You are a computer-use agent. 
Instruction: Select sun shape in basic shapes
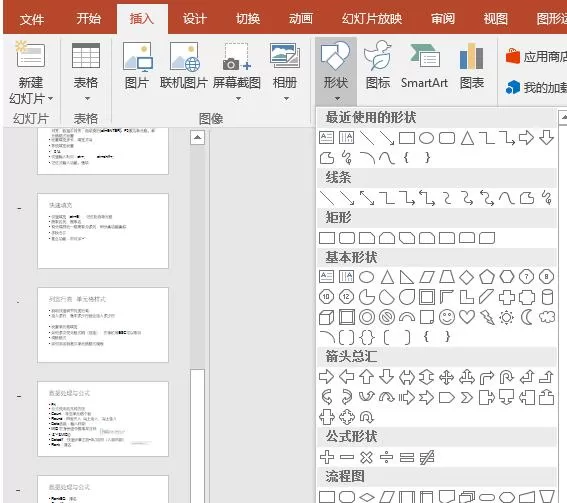[x=507, y=317]
